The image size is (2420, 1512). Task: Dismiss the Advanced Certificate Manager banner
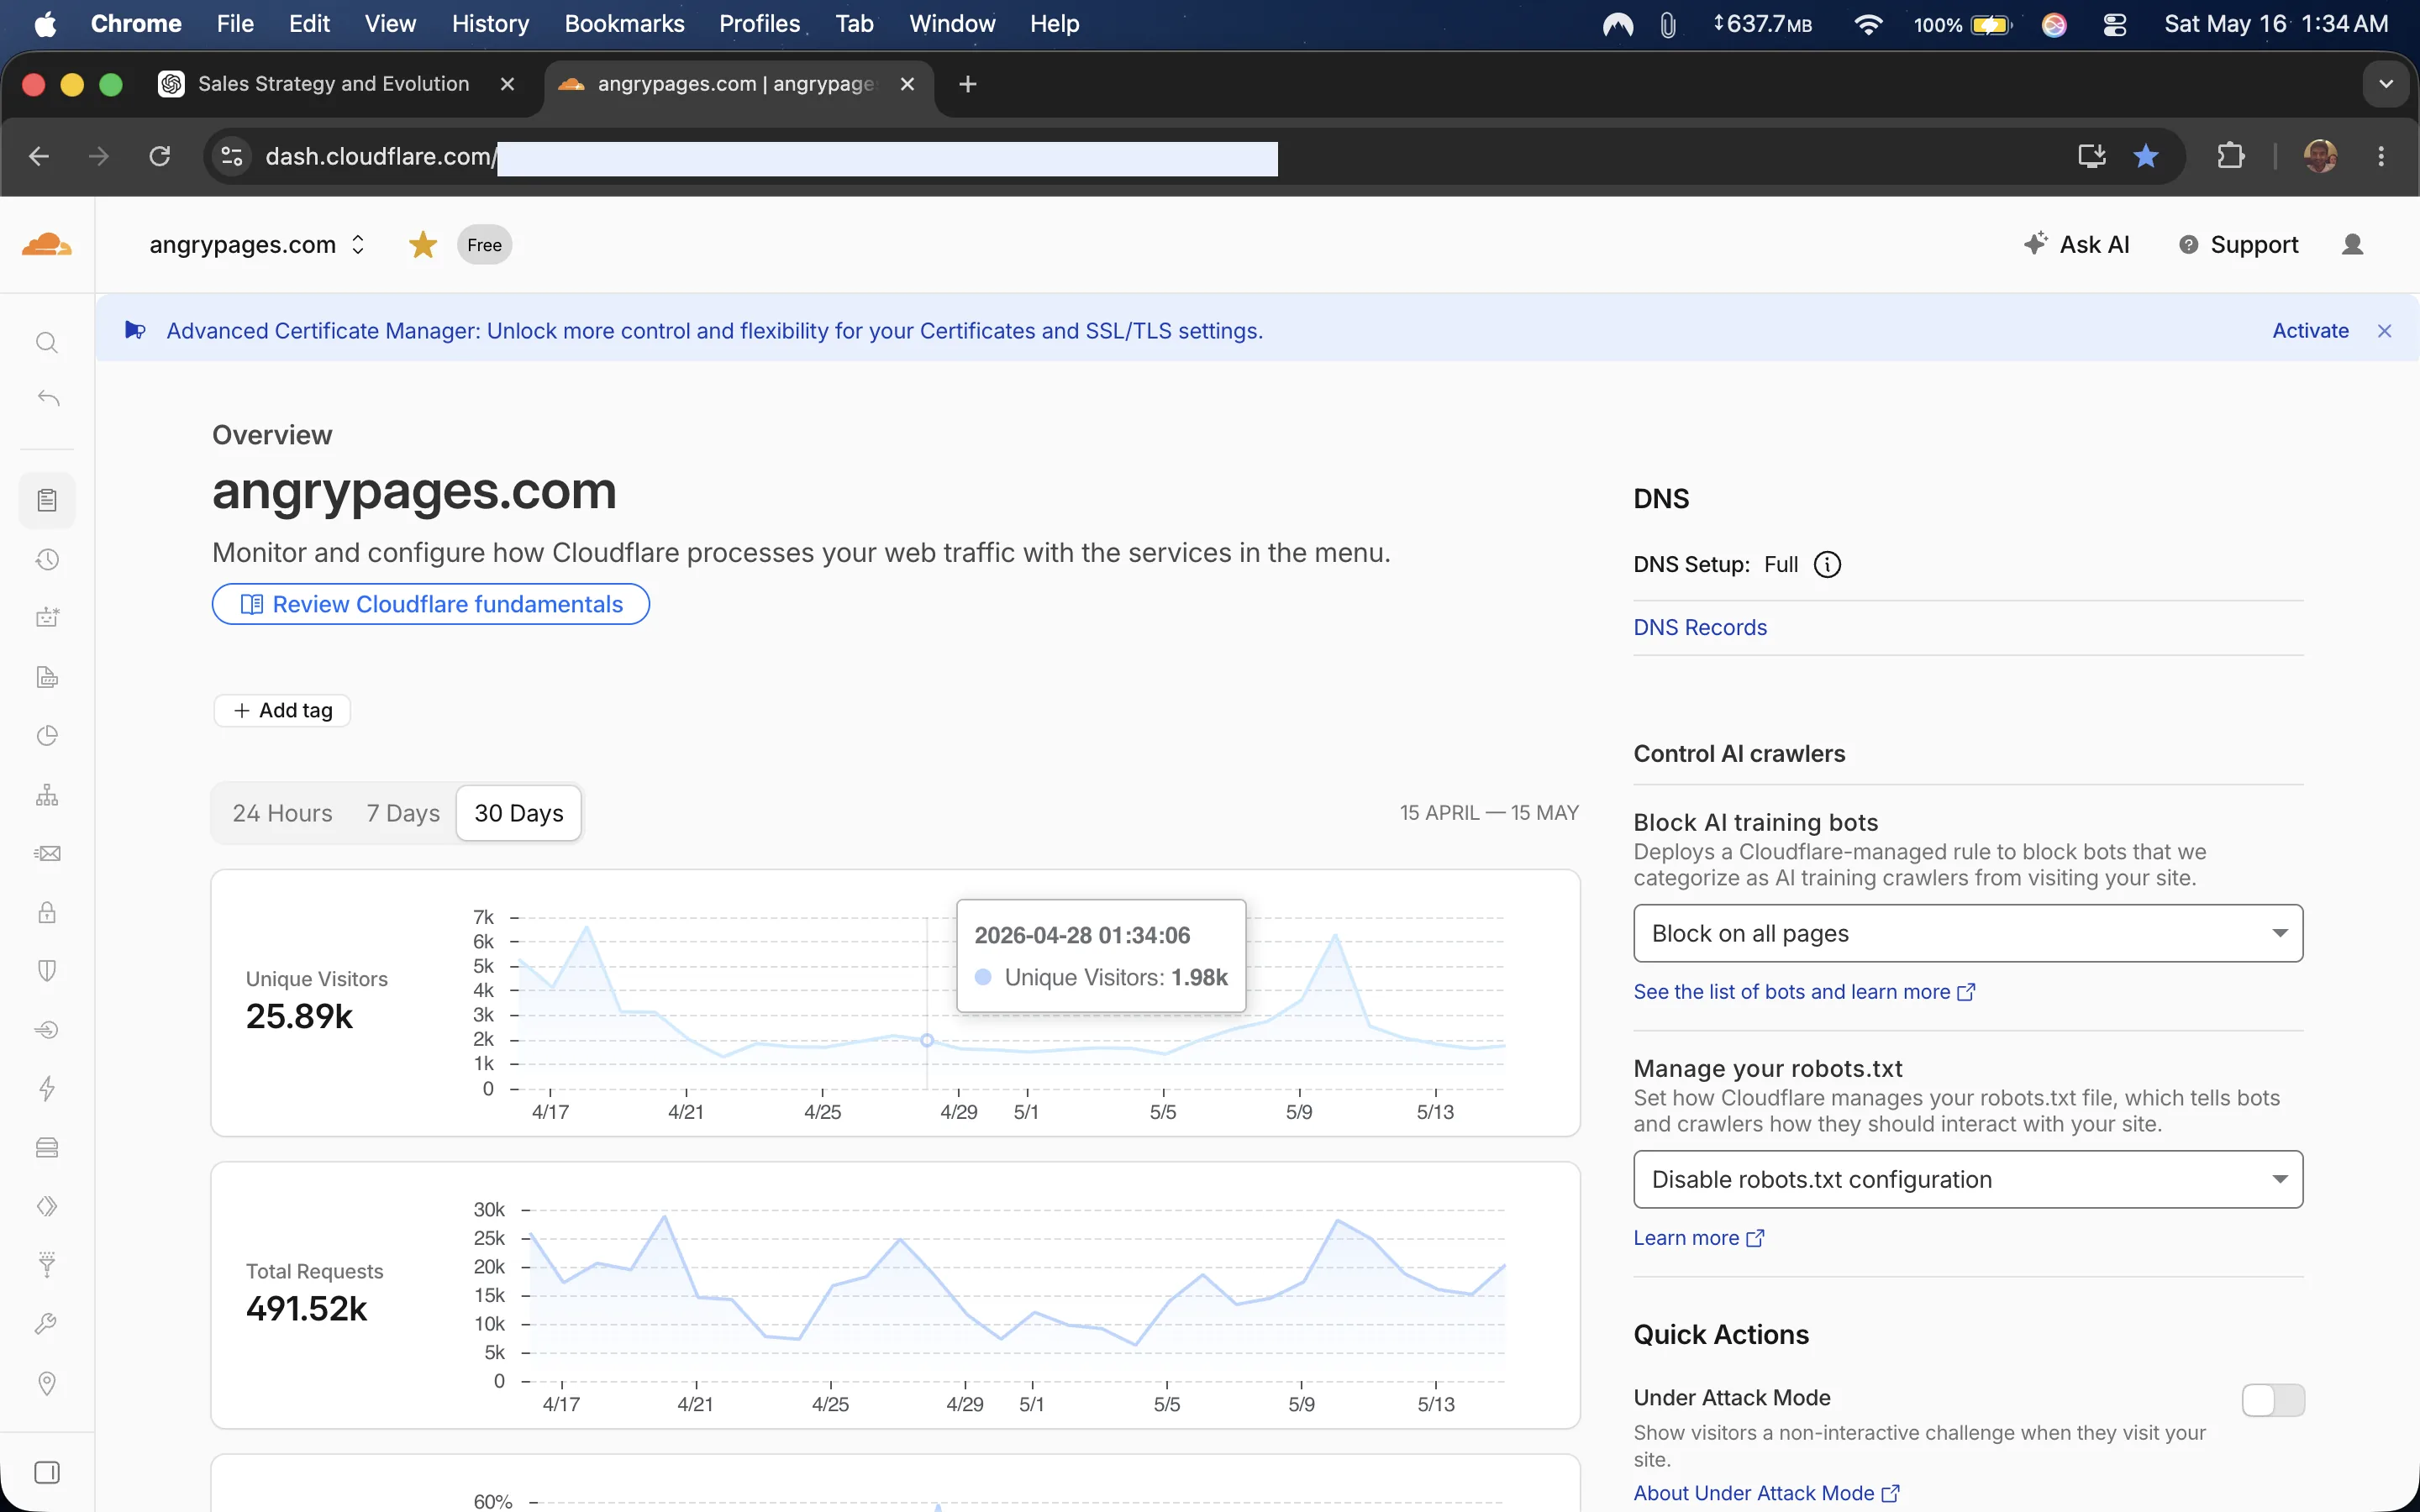[x=2385, y=331]
